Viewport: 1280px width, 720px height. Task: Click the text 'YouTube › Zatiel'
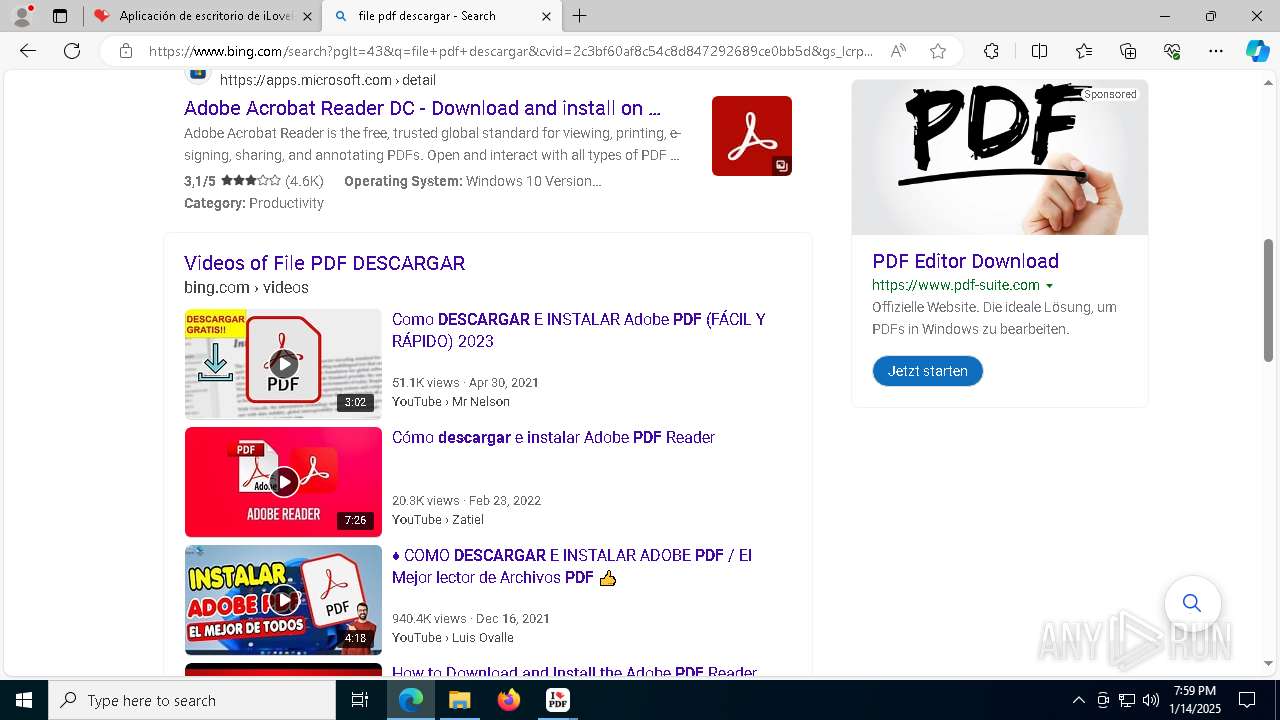438,519
